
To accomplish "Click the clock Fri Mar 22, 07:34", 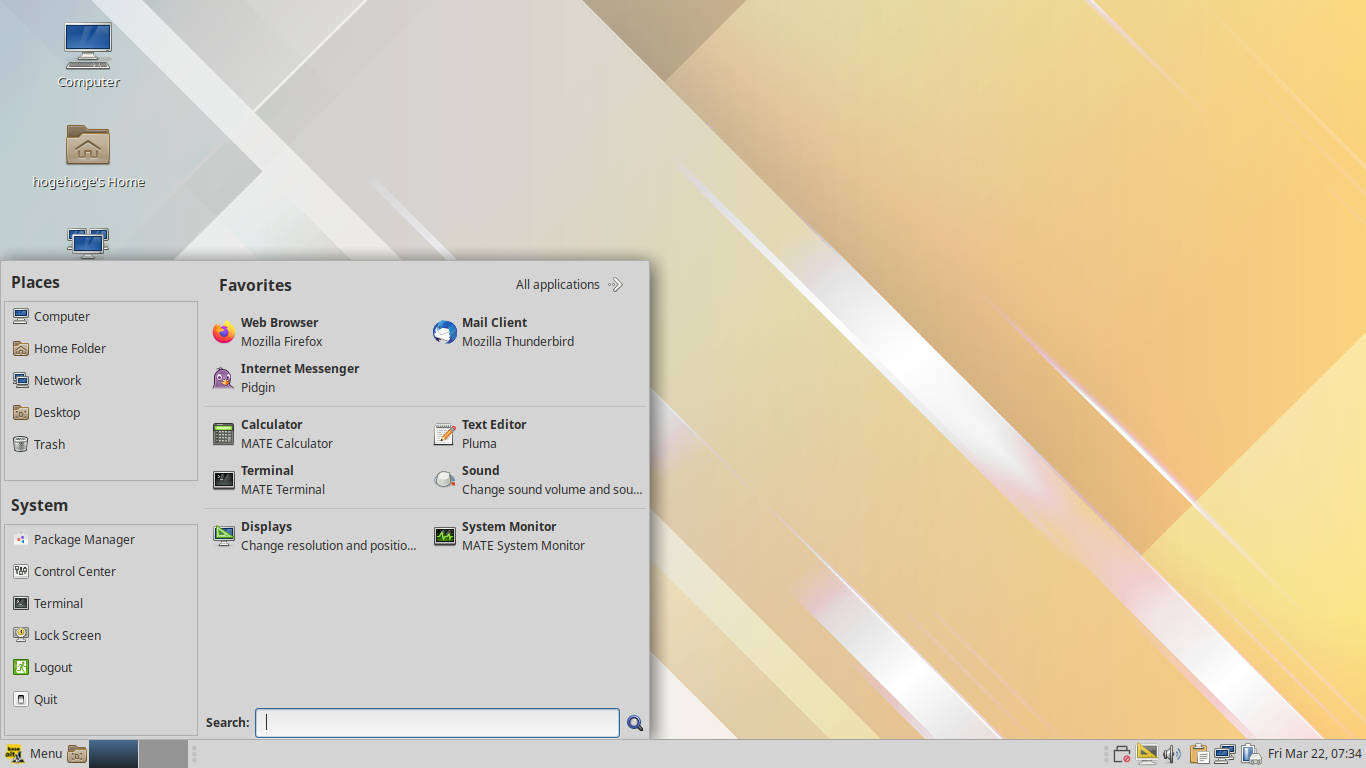I will point(1314,754).
